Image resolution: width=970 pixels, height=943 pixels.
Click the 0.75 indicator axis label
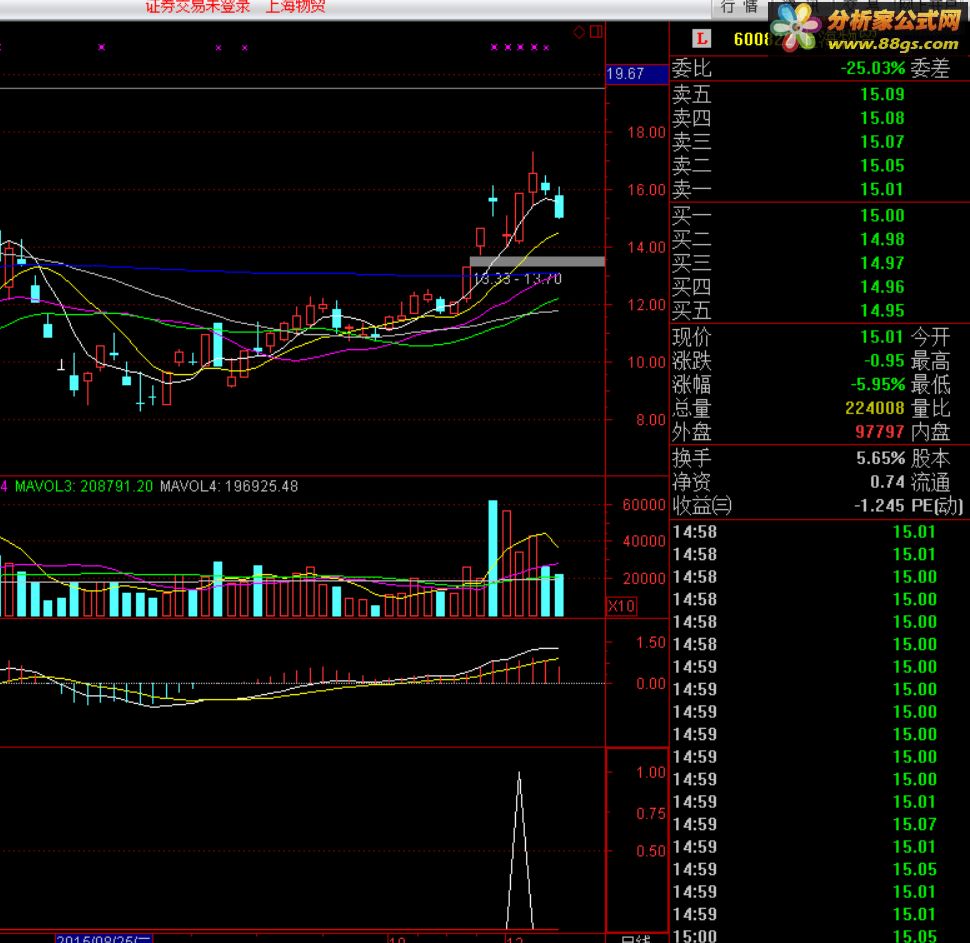[650, 814]
